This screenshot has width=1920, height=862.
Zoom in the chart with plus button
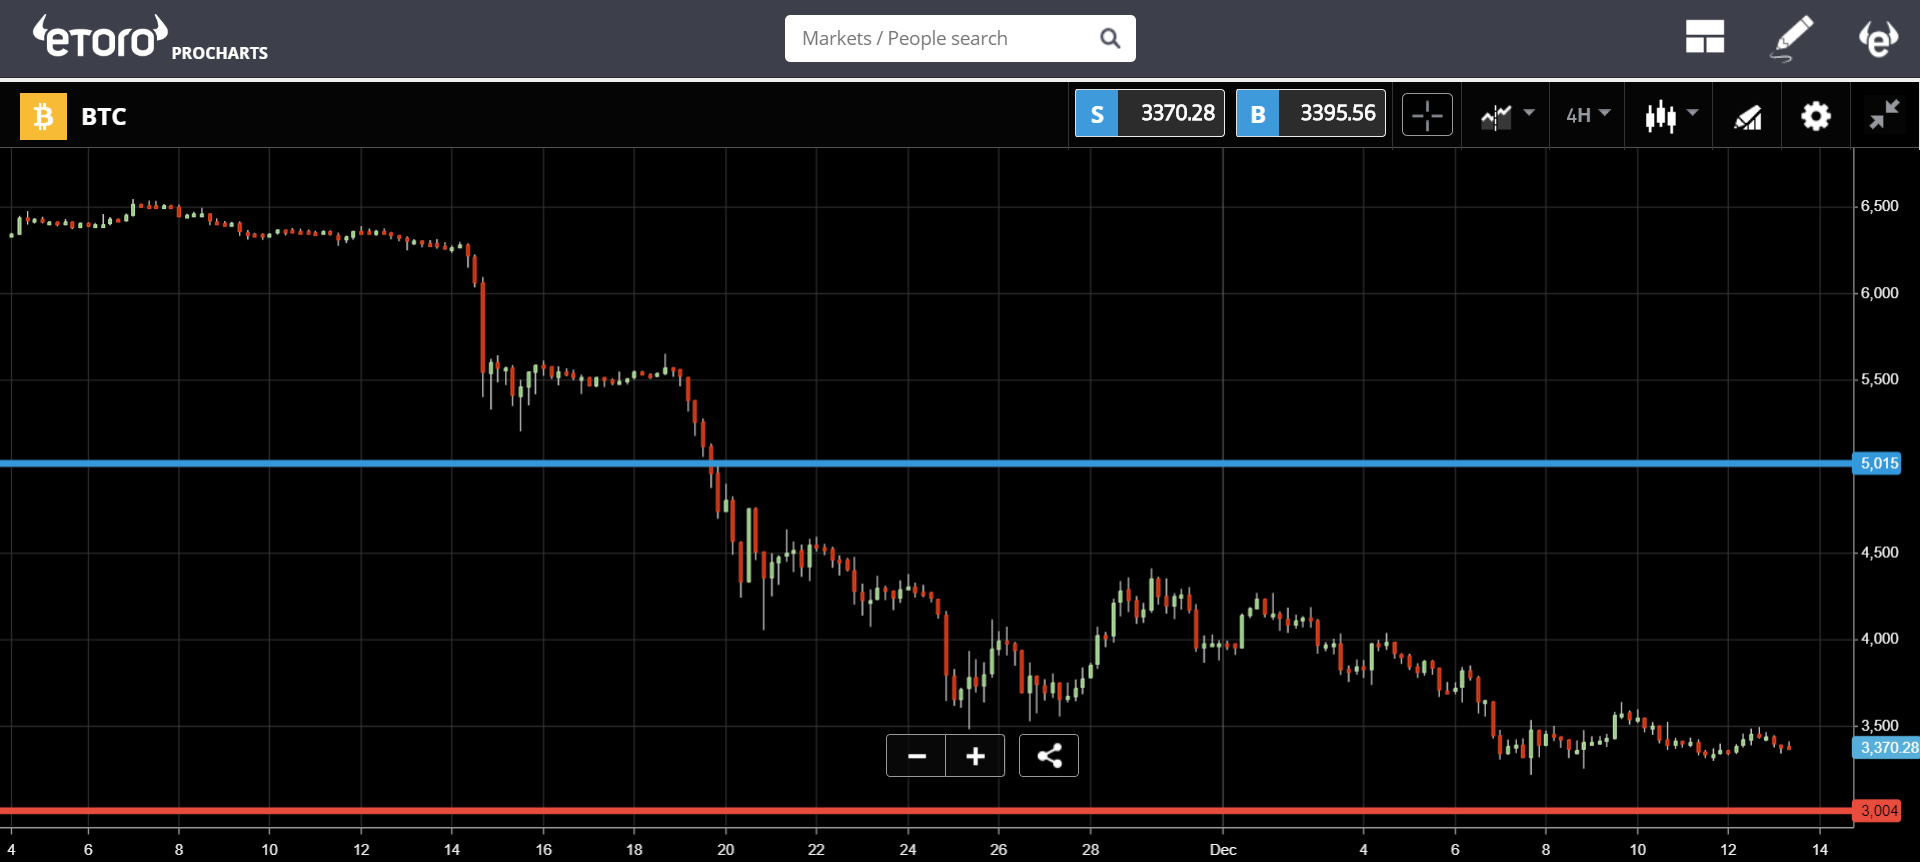point(975,756)
